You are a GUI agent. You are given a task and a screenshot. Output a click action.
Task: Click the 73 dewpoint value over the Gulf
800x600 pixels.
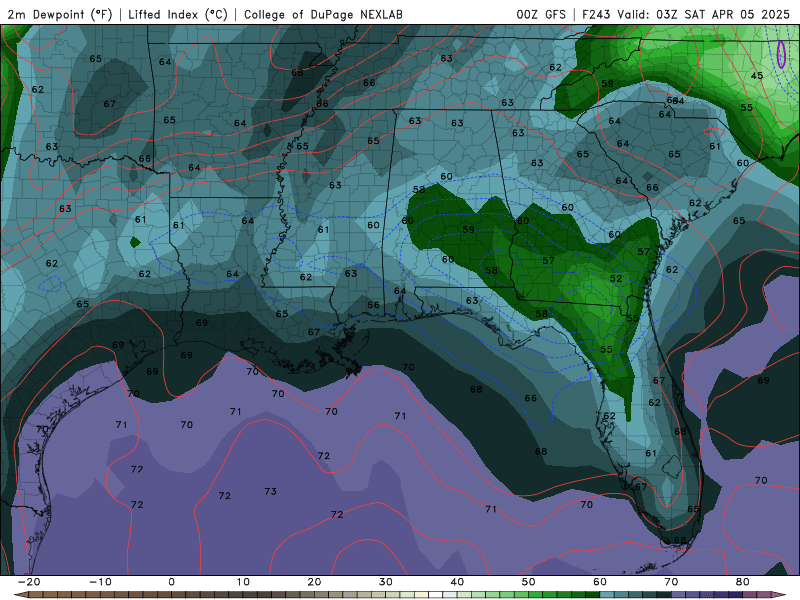click(270, 491)
